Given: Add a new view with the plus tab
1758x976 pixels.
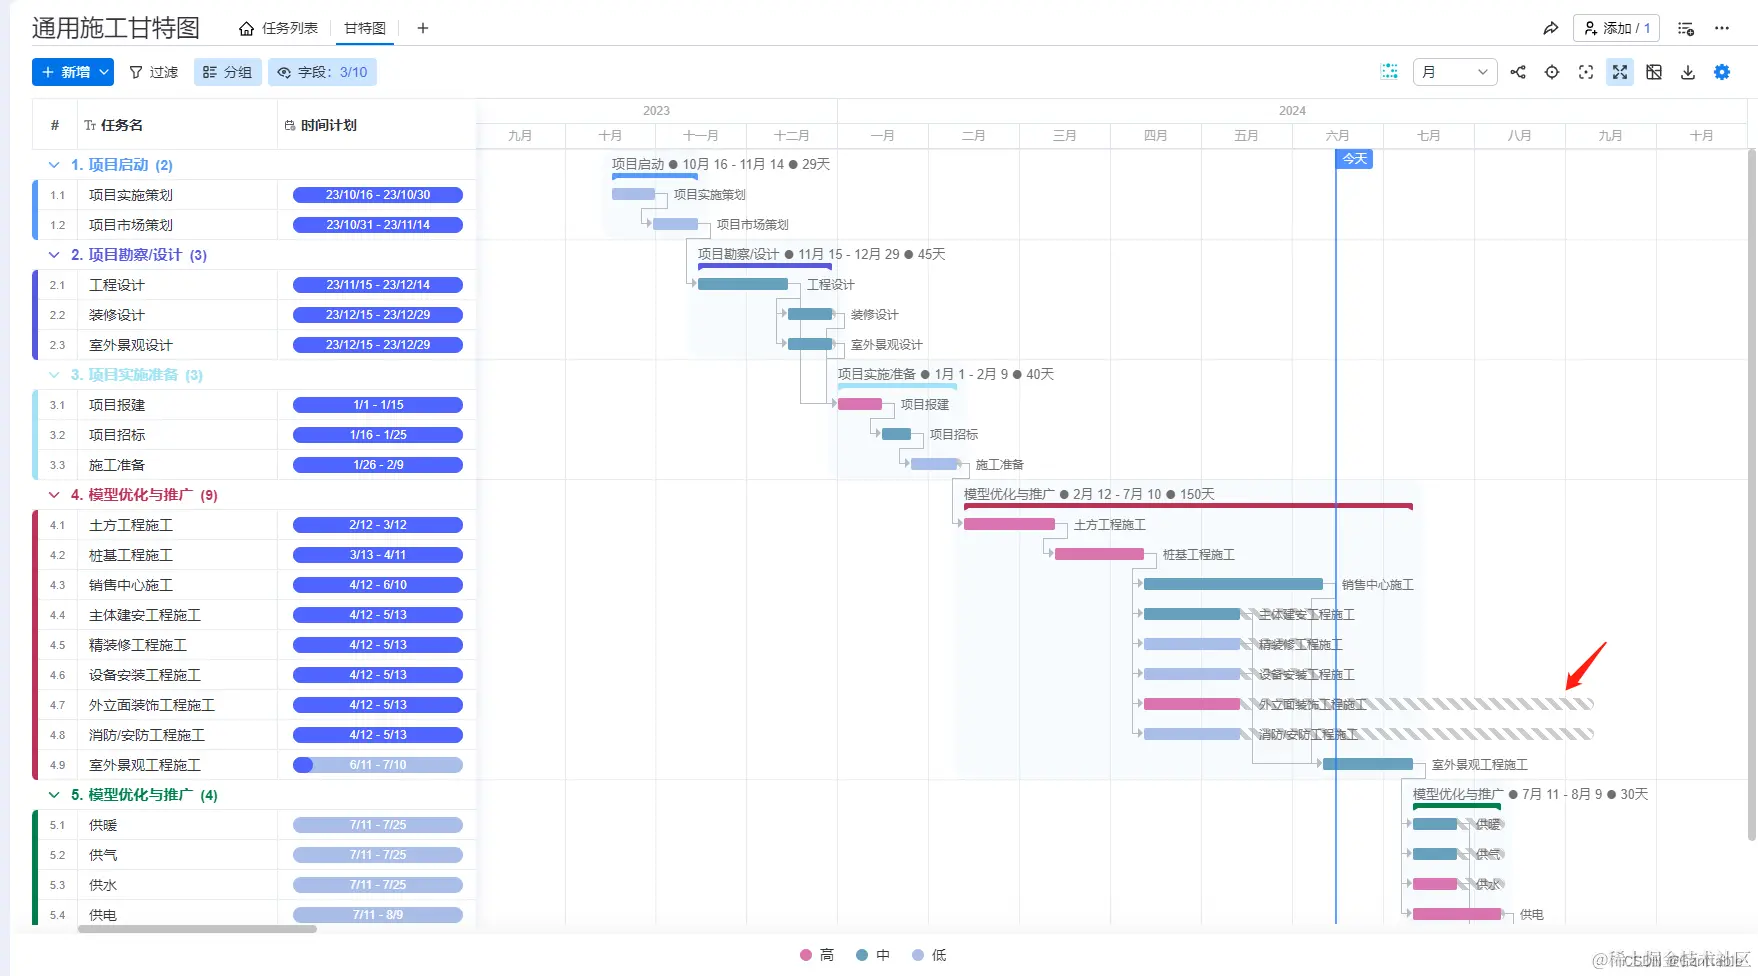Looking at the screenshot, I should [423, 28].
